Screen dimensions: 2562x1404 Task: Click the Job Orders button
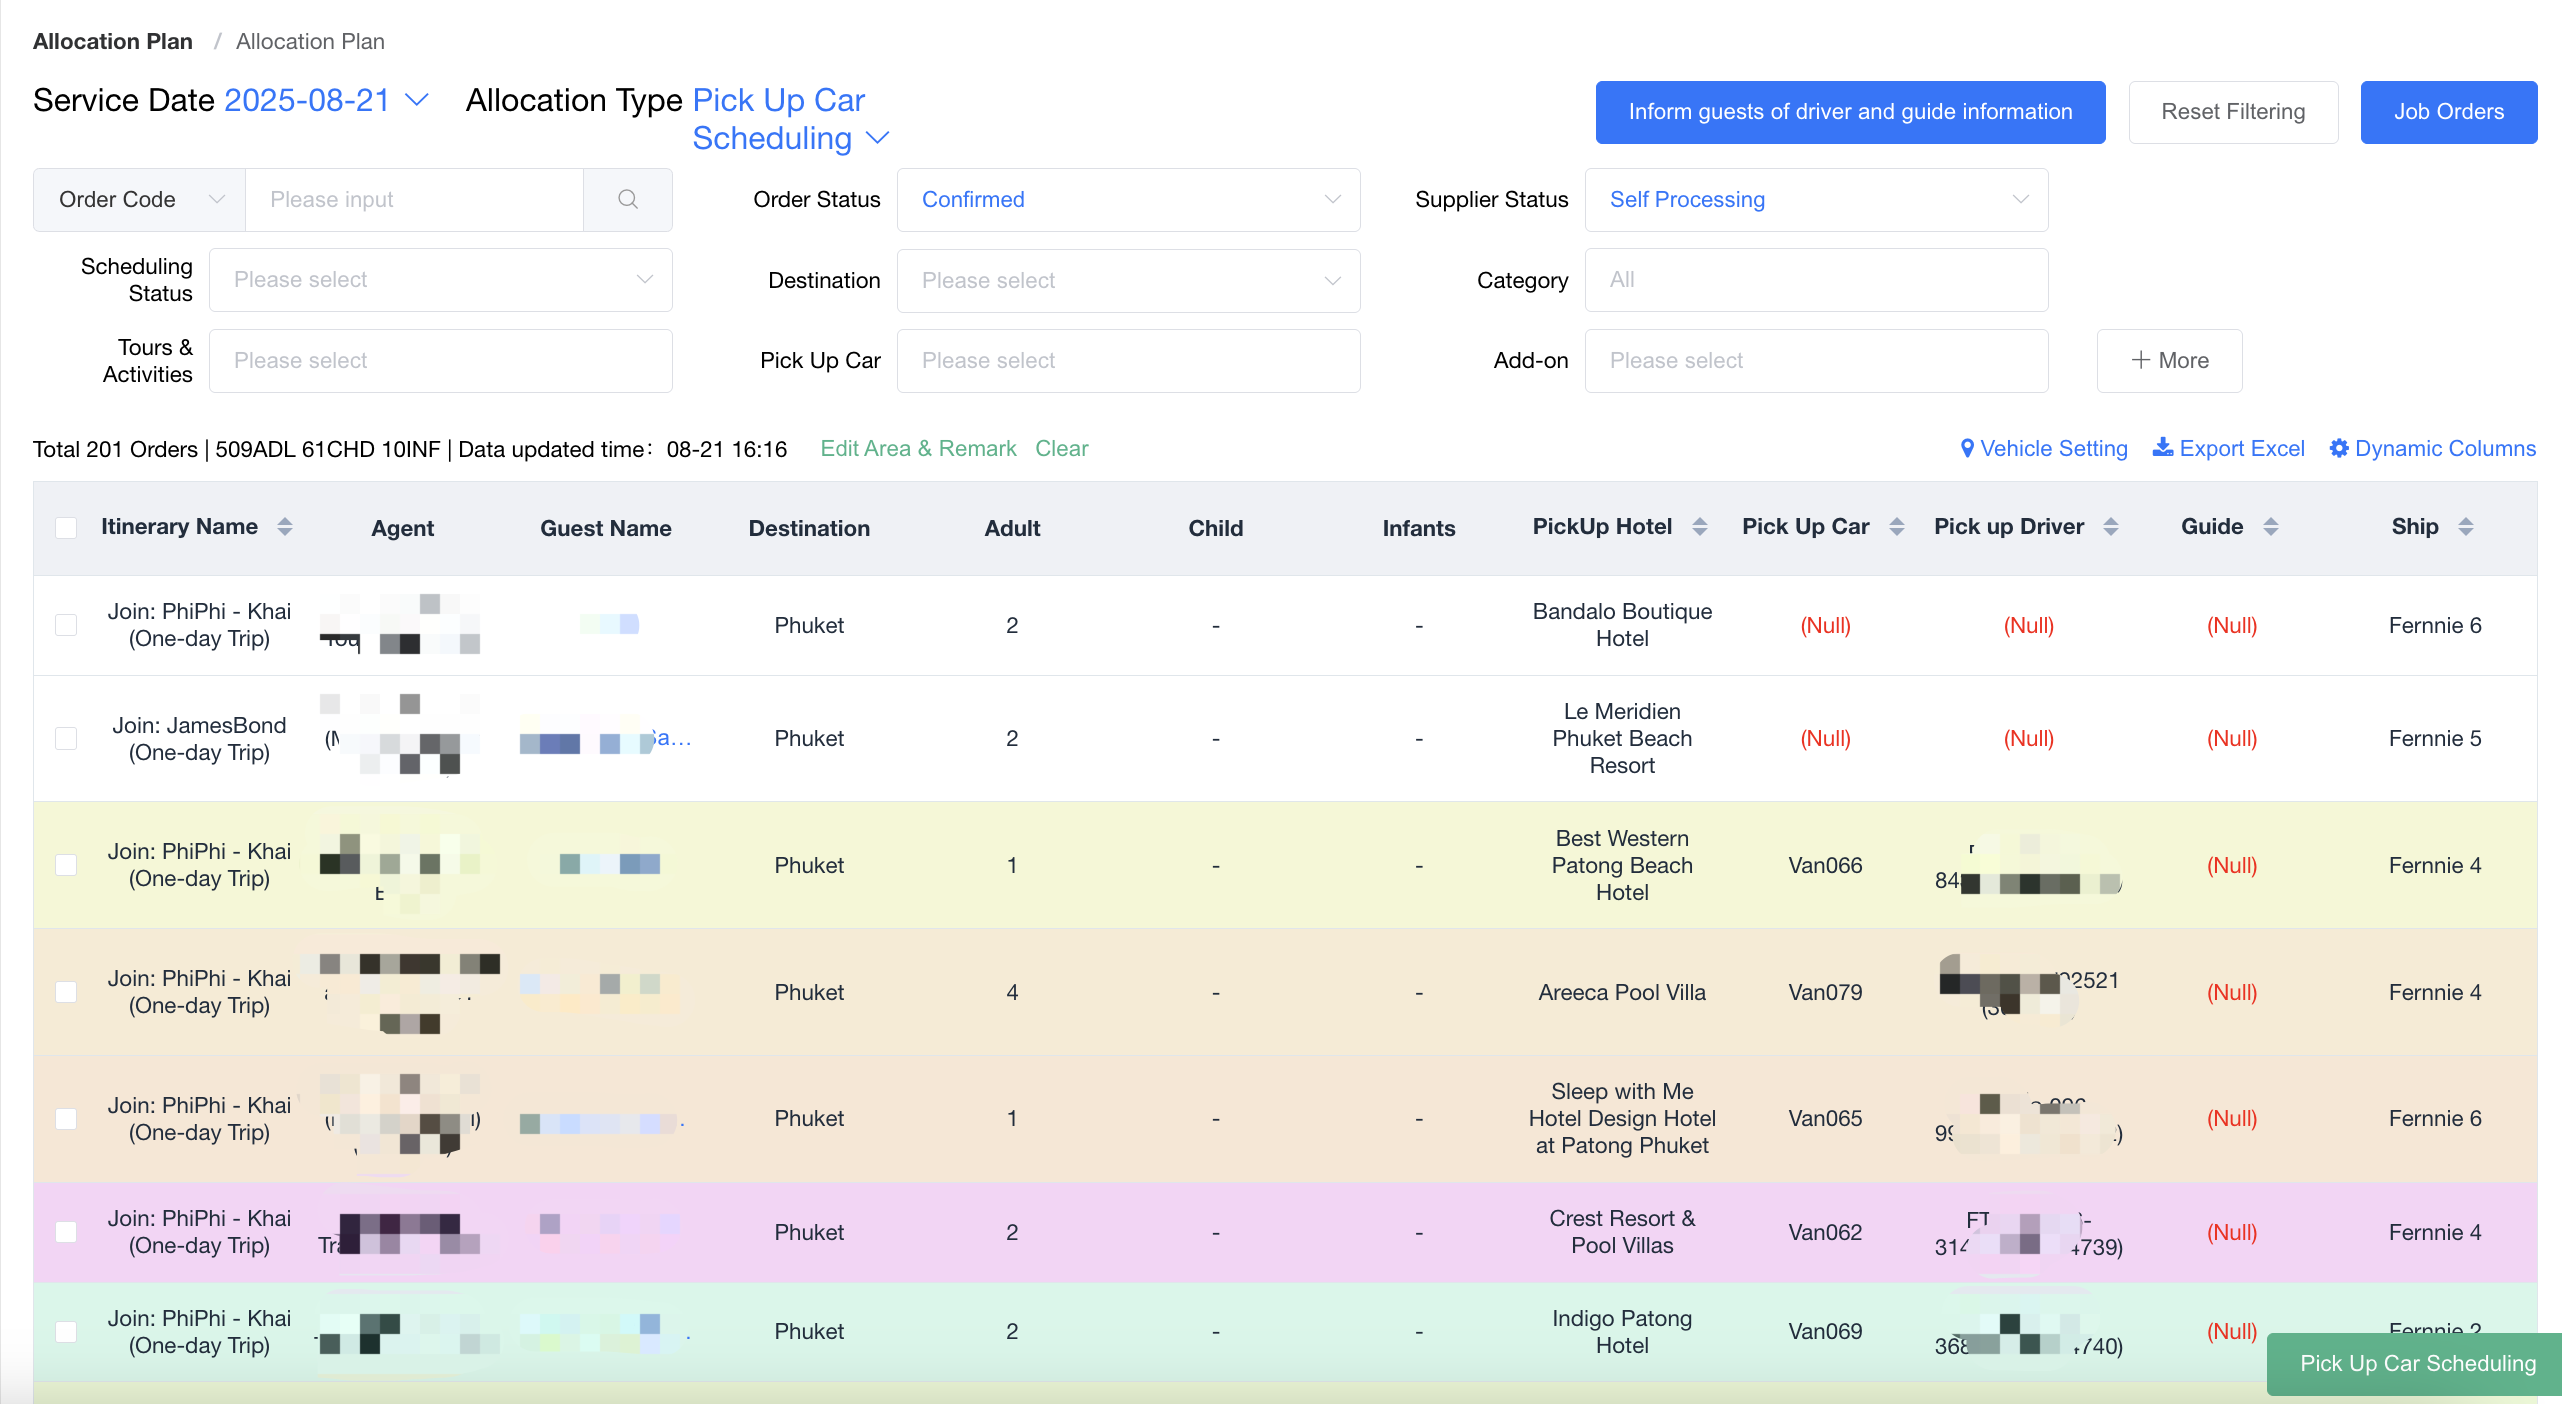point(2449,112)
